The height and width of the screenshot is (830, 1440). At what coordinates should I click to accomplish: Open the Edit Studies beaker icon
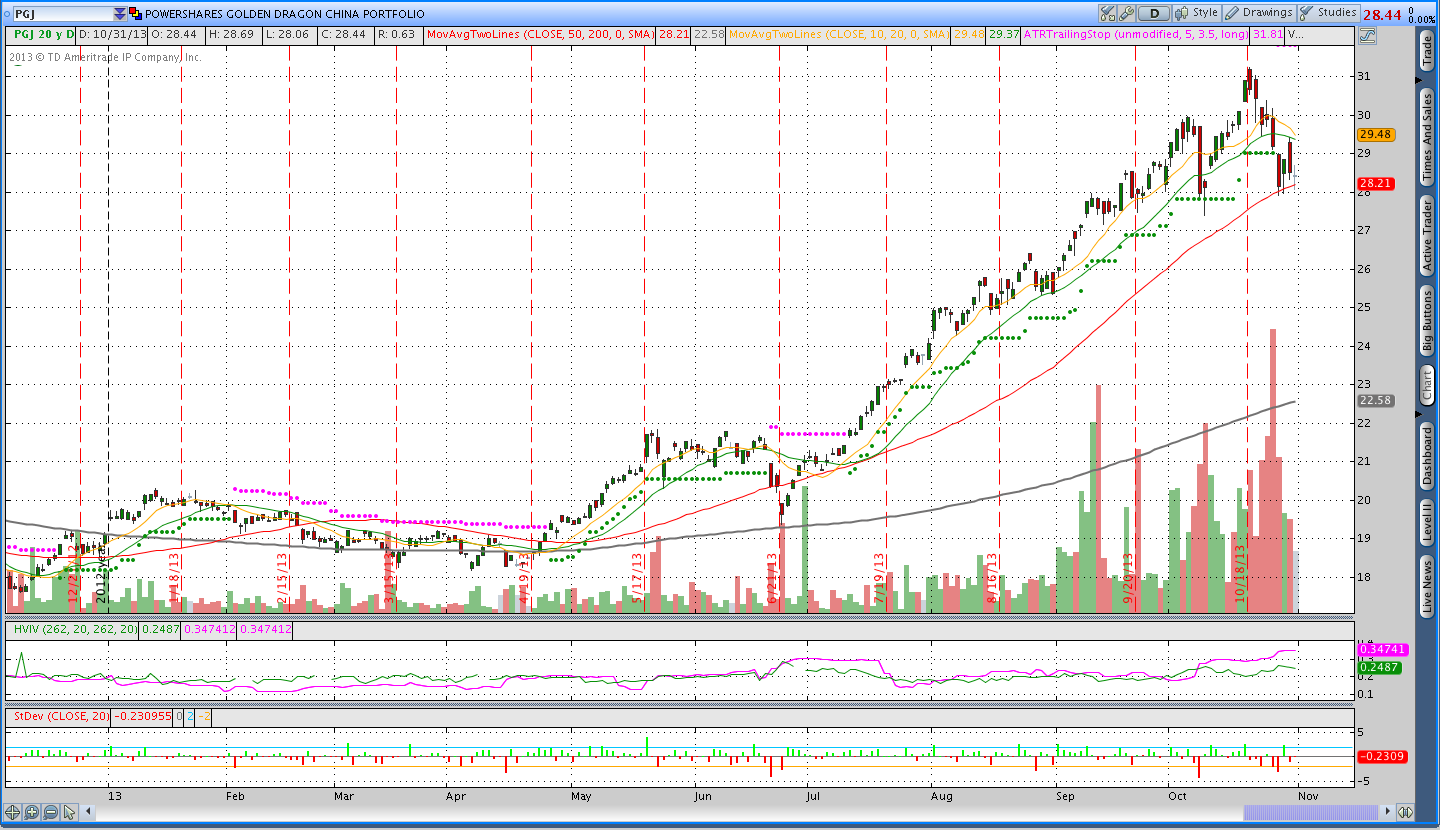(1107, 13)
